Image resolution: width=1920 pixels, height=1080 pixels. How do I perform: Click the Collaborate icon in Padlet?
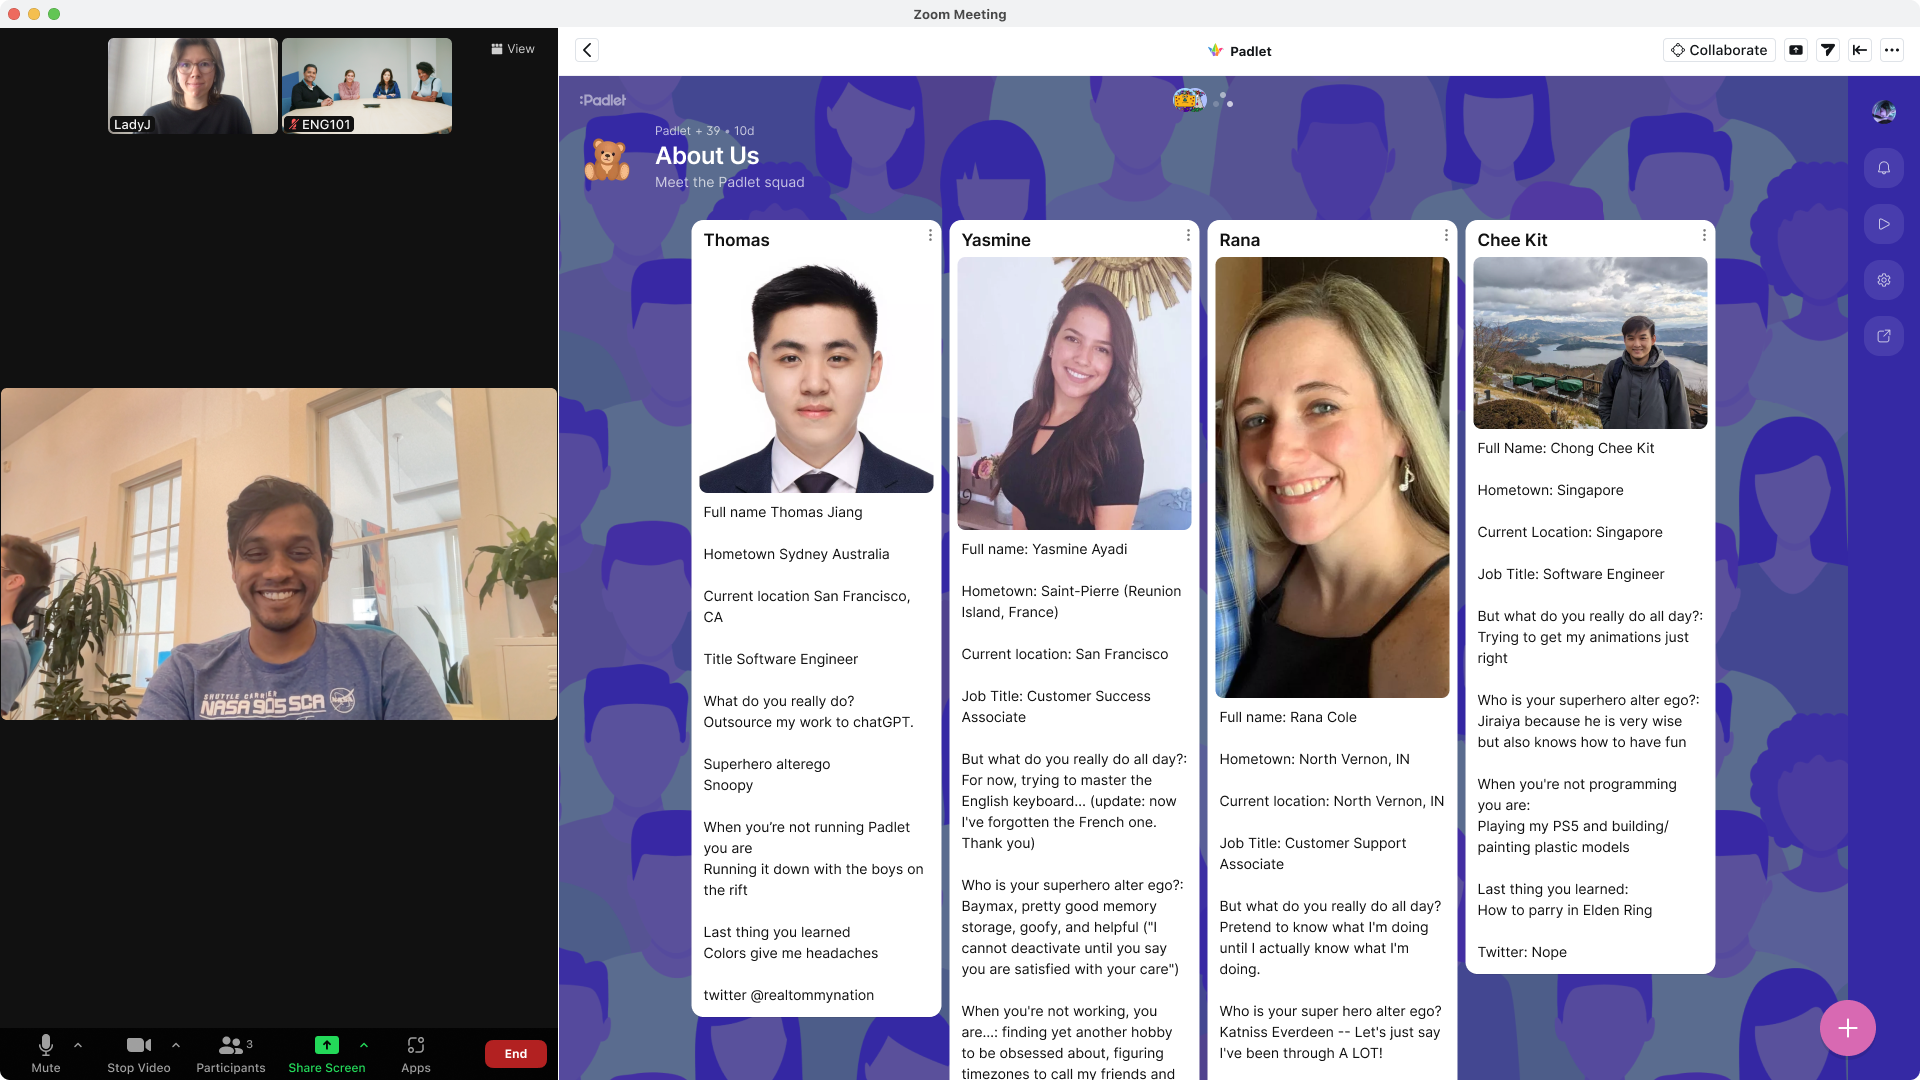1720,50
